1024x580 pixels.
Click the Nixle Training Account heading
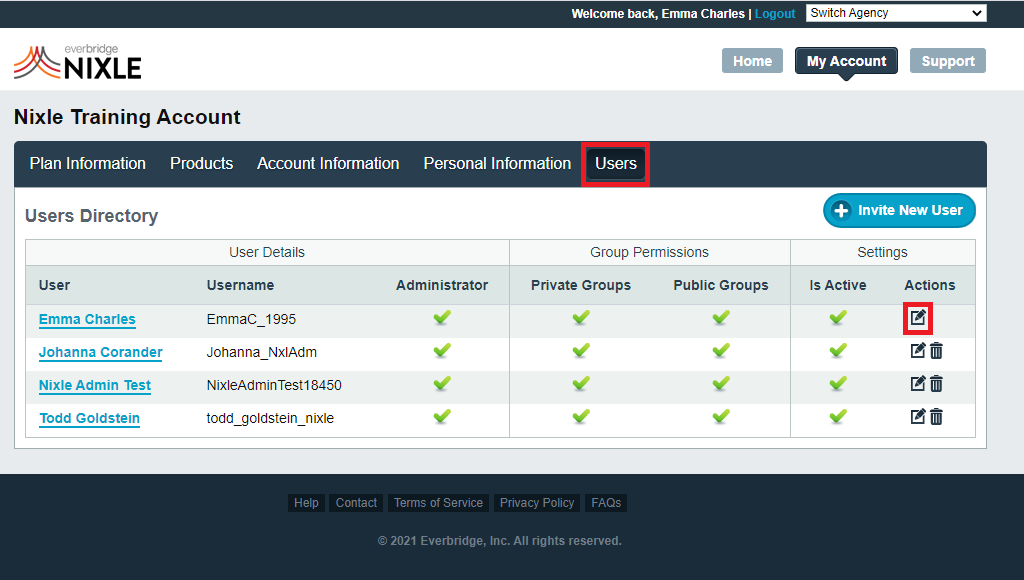[127, 117]
